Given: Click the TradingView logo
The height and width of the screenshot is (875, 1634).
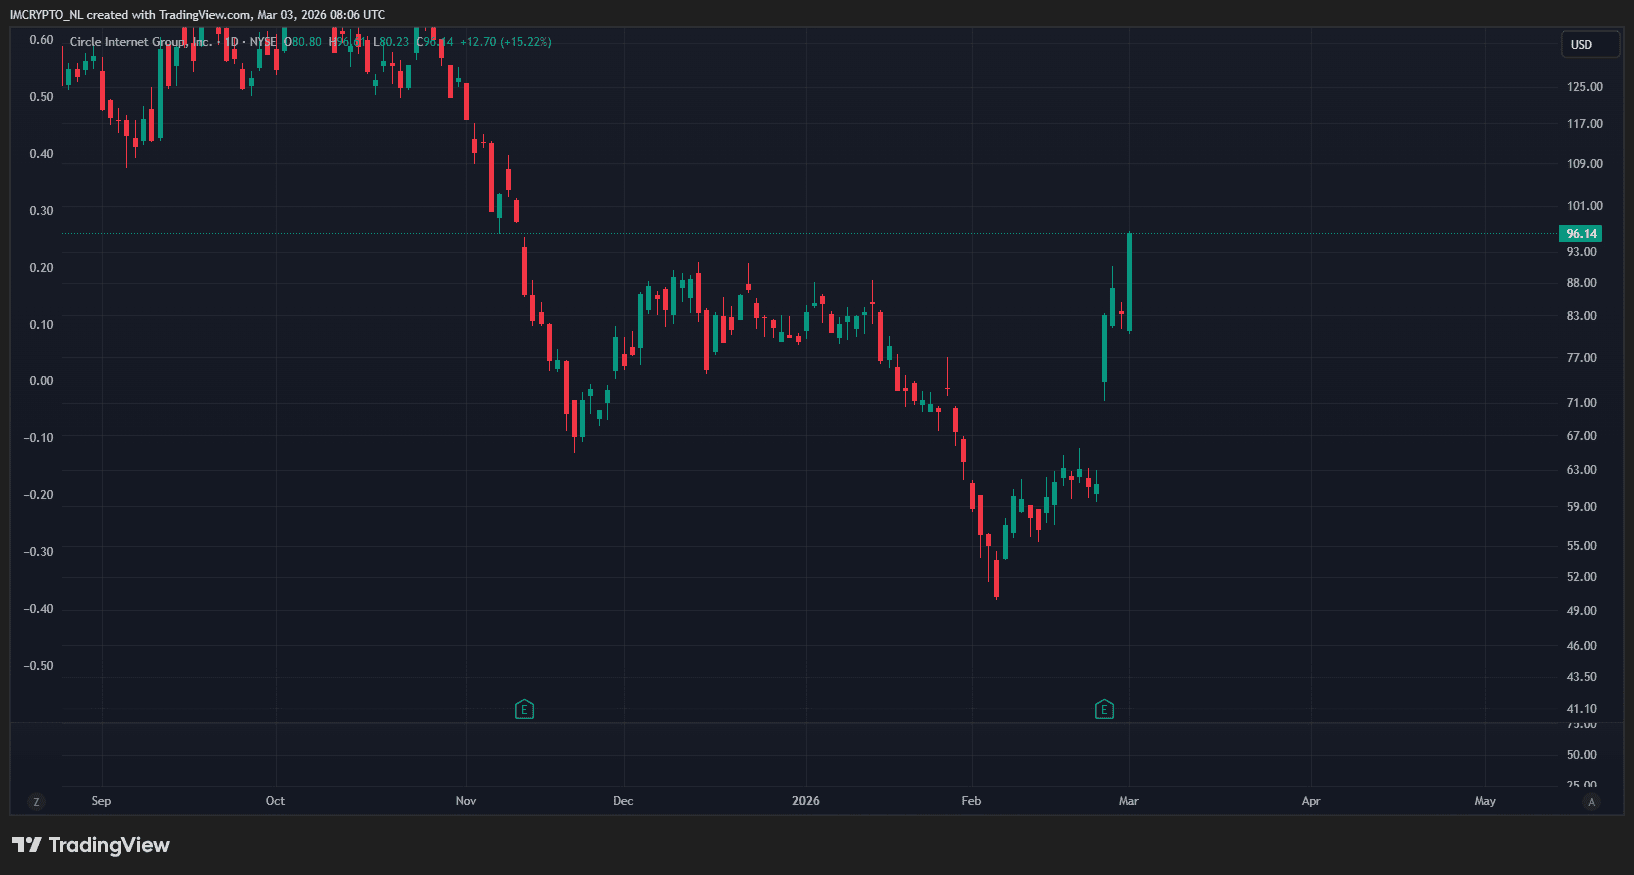Looking at the screenshot, I should pos(91,845).
